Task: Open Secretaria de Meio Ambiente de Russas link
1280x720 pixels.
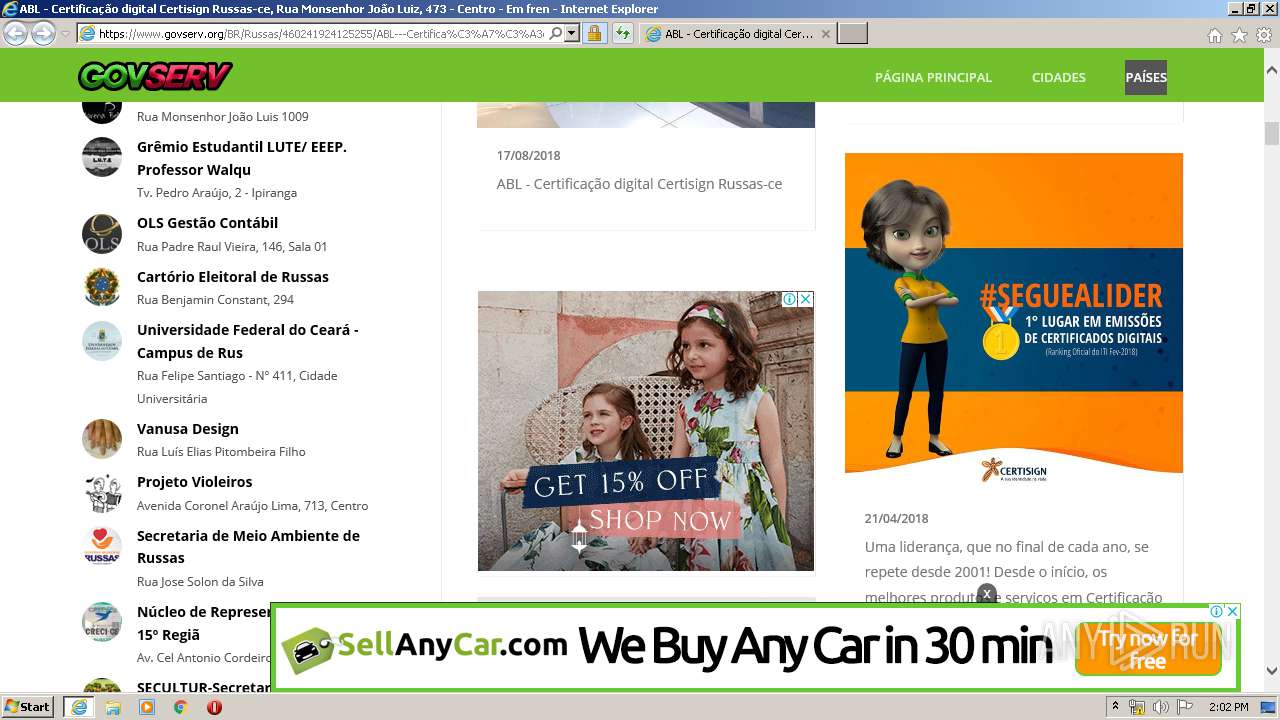Action: coord(248,547)
